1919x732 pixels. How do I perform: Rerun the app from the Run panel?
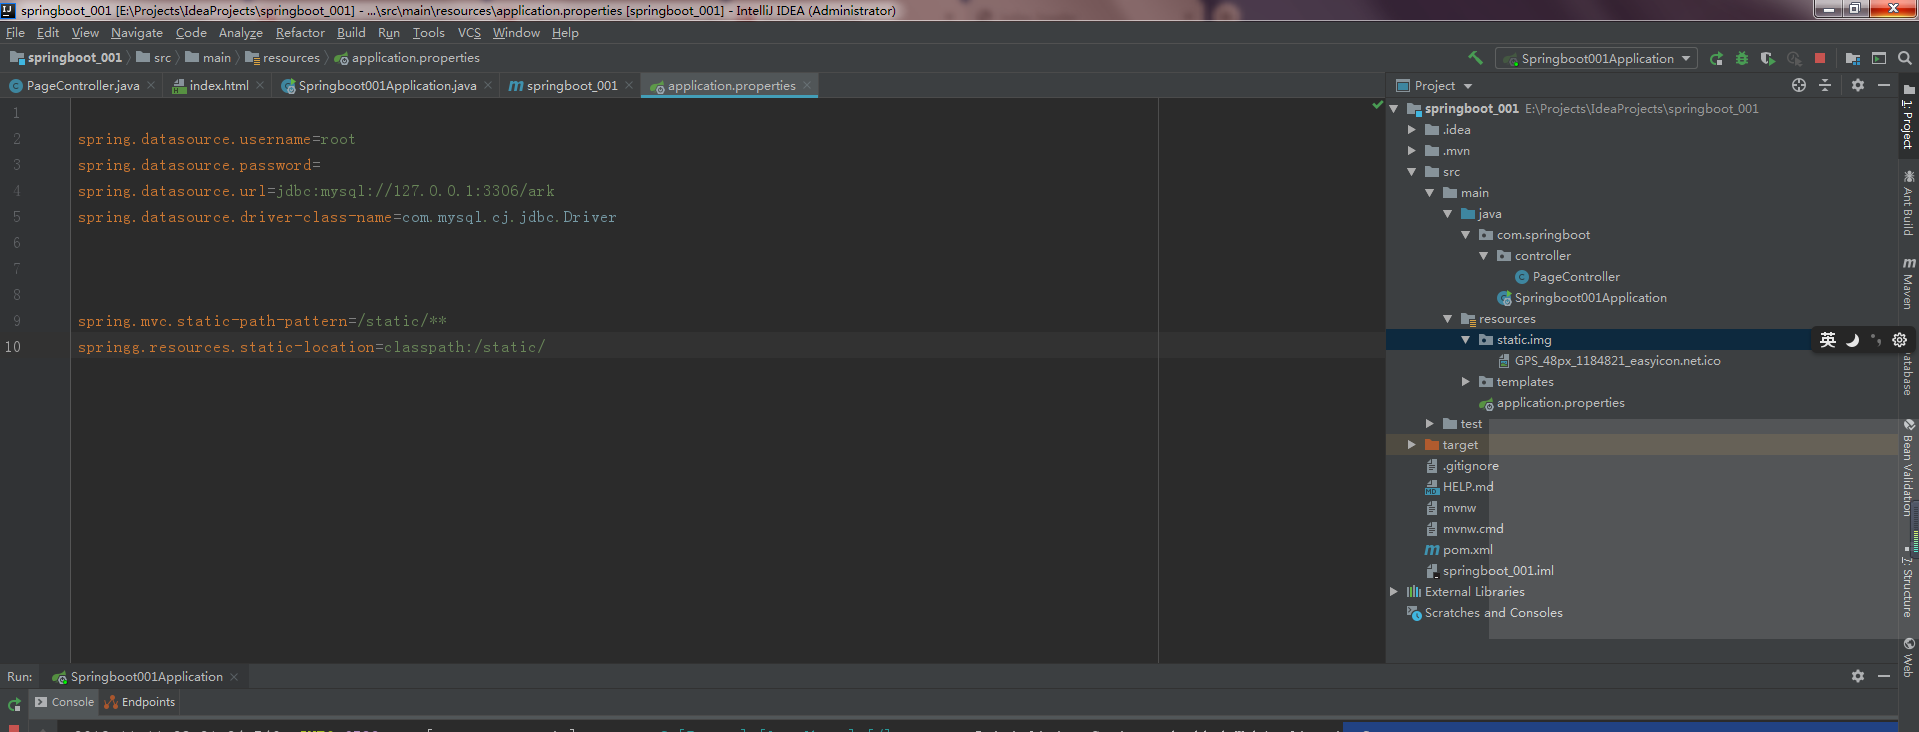pos(14,704)
